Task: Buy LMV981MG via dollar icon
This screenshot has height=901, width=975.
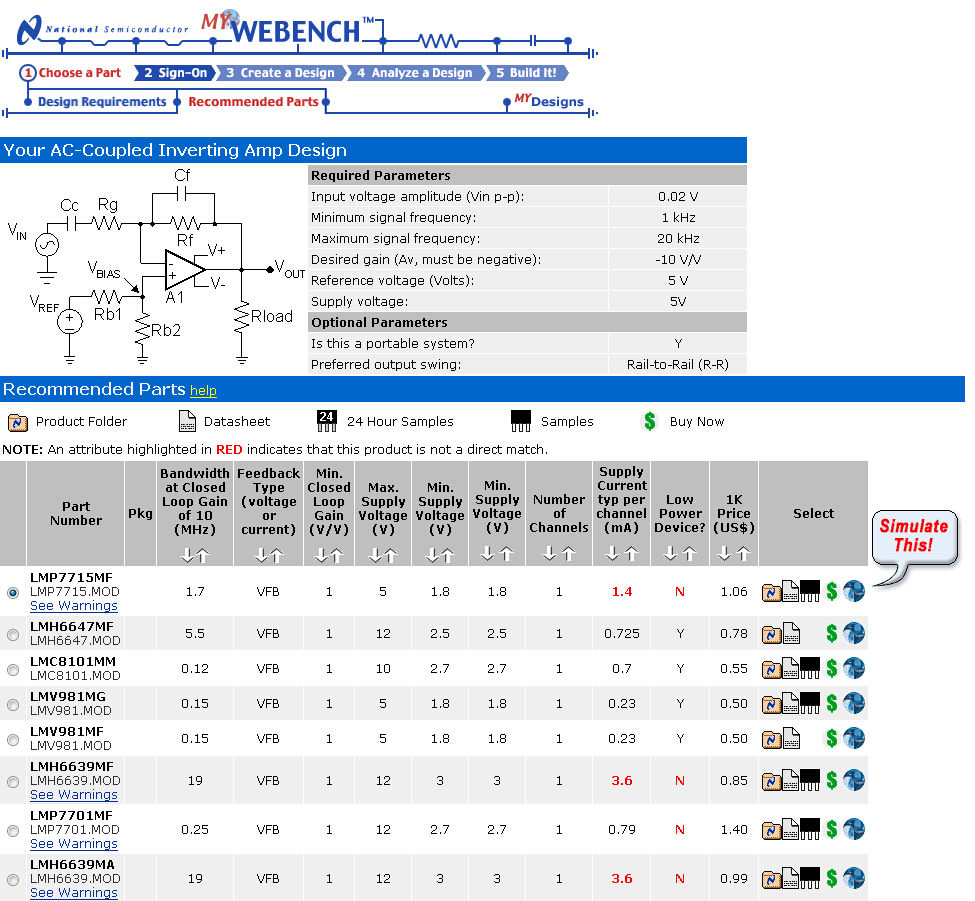Action: pos(832,703)
